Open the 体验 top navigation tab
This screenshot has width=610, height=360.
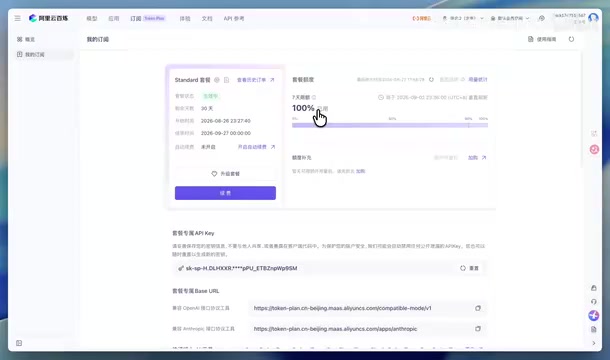coord(185,18)
